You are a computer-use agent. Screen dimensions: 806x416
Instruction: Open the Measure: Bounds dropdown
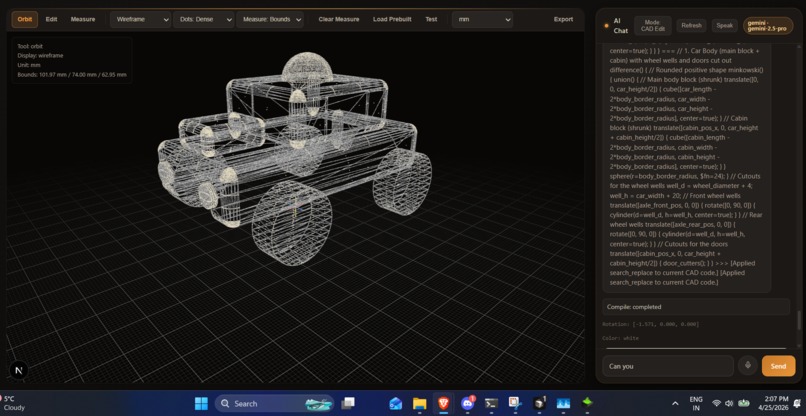pos(270,20)
